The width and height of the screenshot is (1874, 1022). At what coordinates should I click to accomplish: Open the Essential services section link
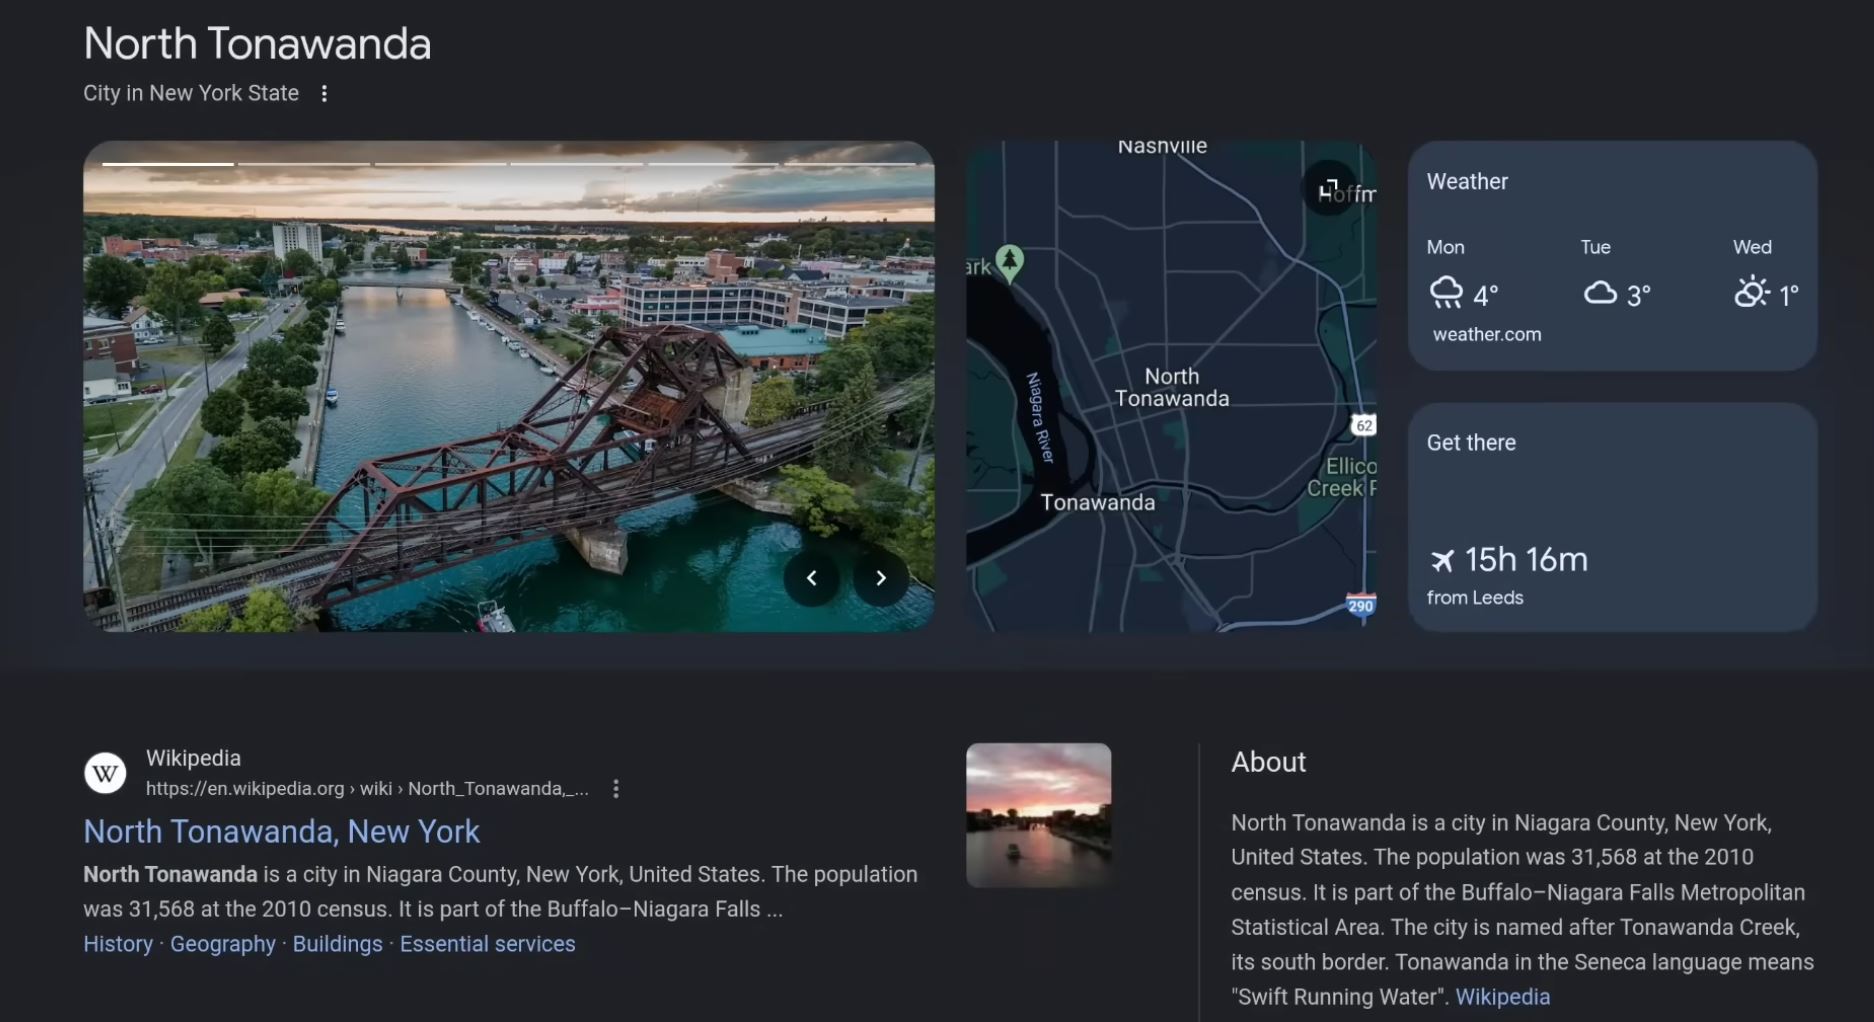pos(487,944)
